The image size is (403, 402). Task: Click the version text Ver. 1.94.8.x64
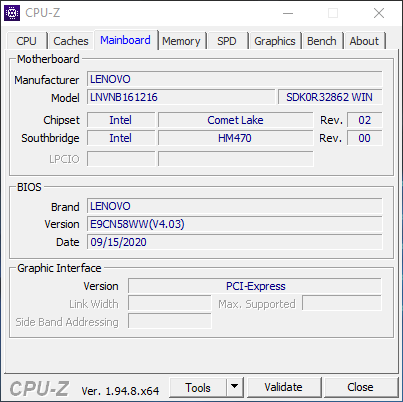pos(120,391)
